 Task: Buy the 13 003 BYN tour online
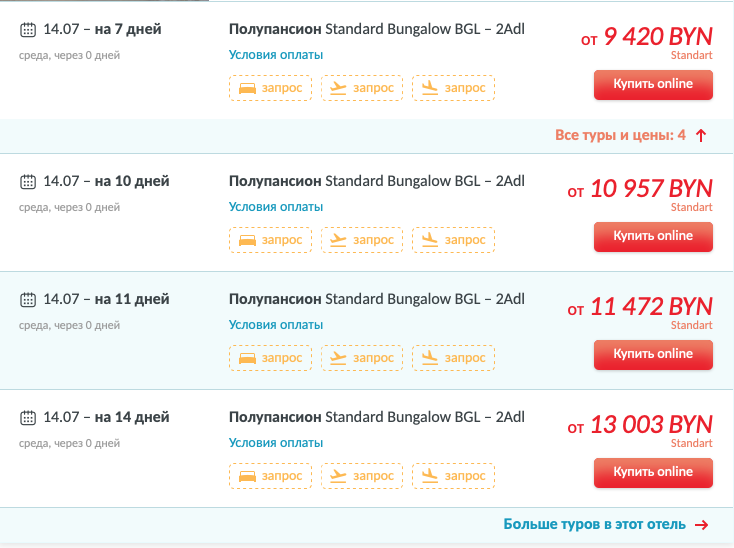[653, 472]
